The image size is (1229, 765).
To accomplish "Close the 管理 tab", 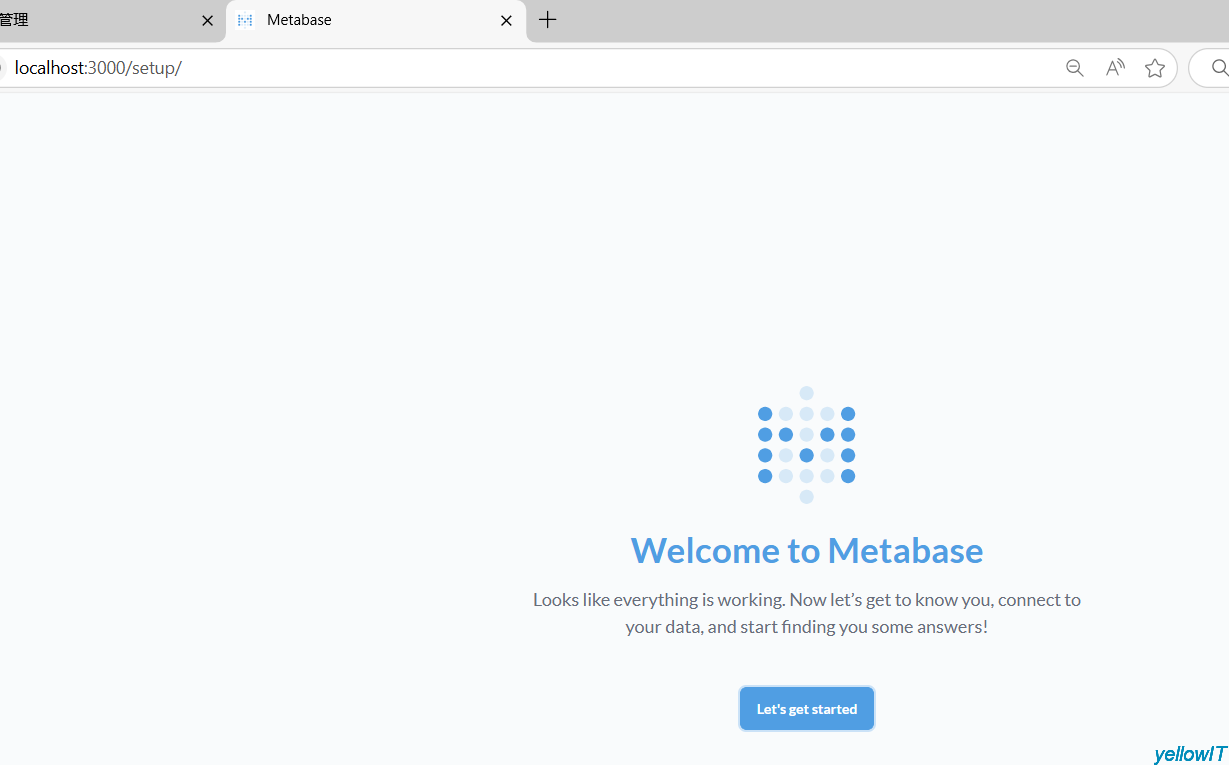I will [x=207, y=20].
